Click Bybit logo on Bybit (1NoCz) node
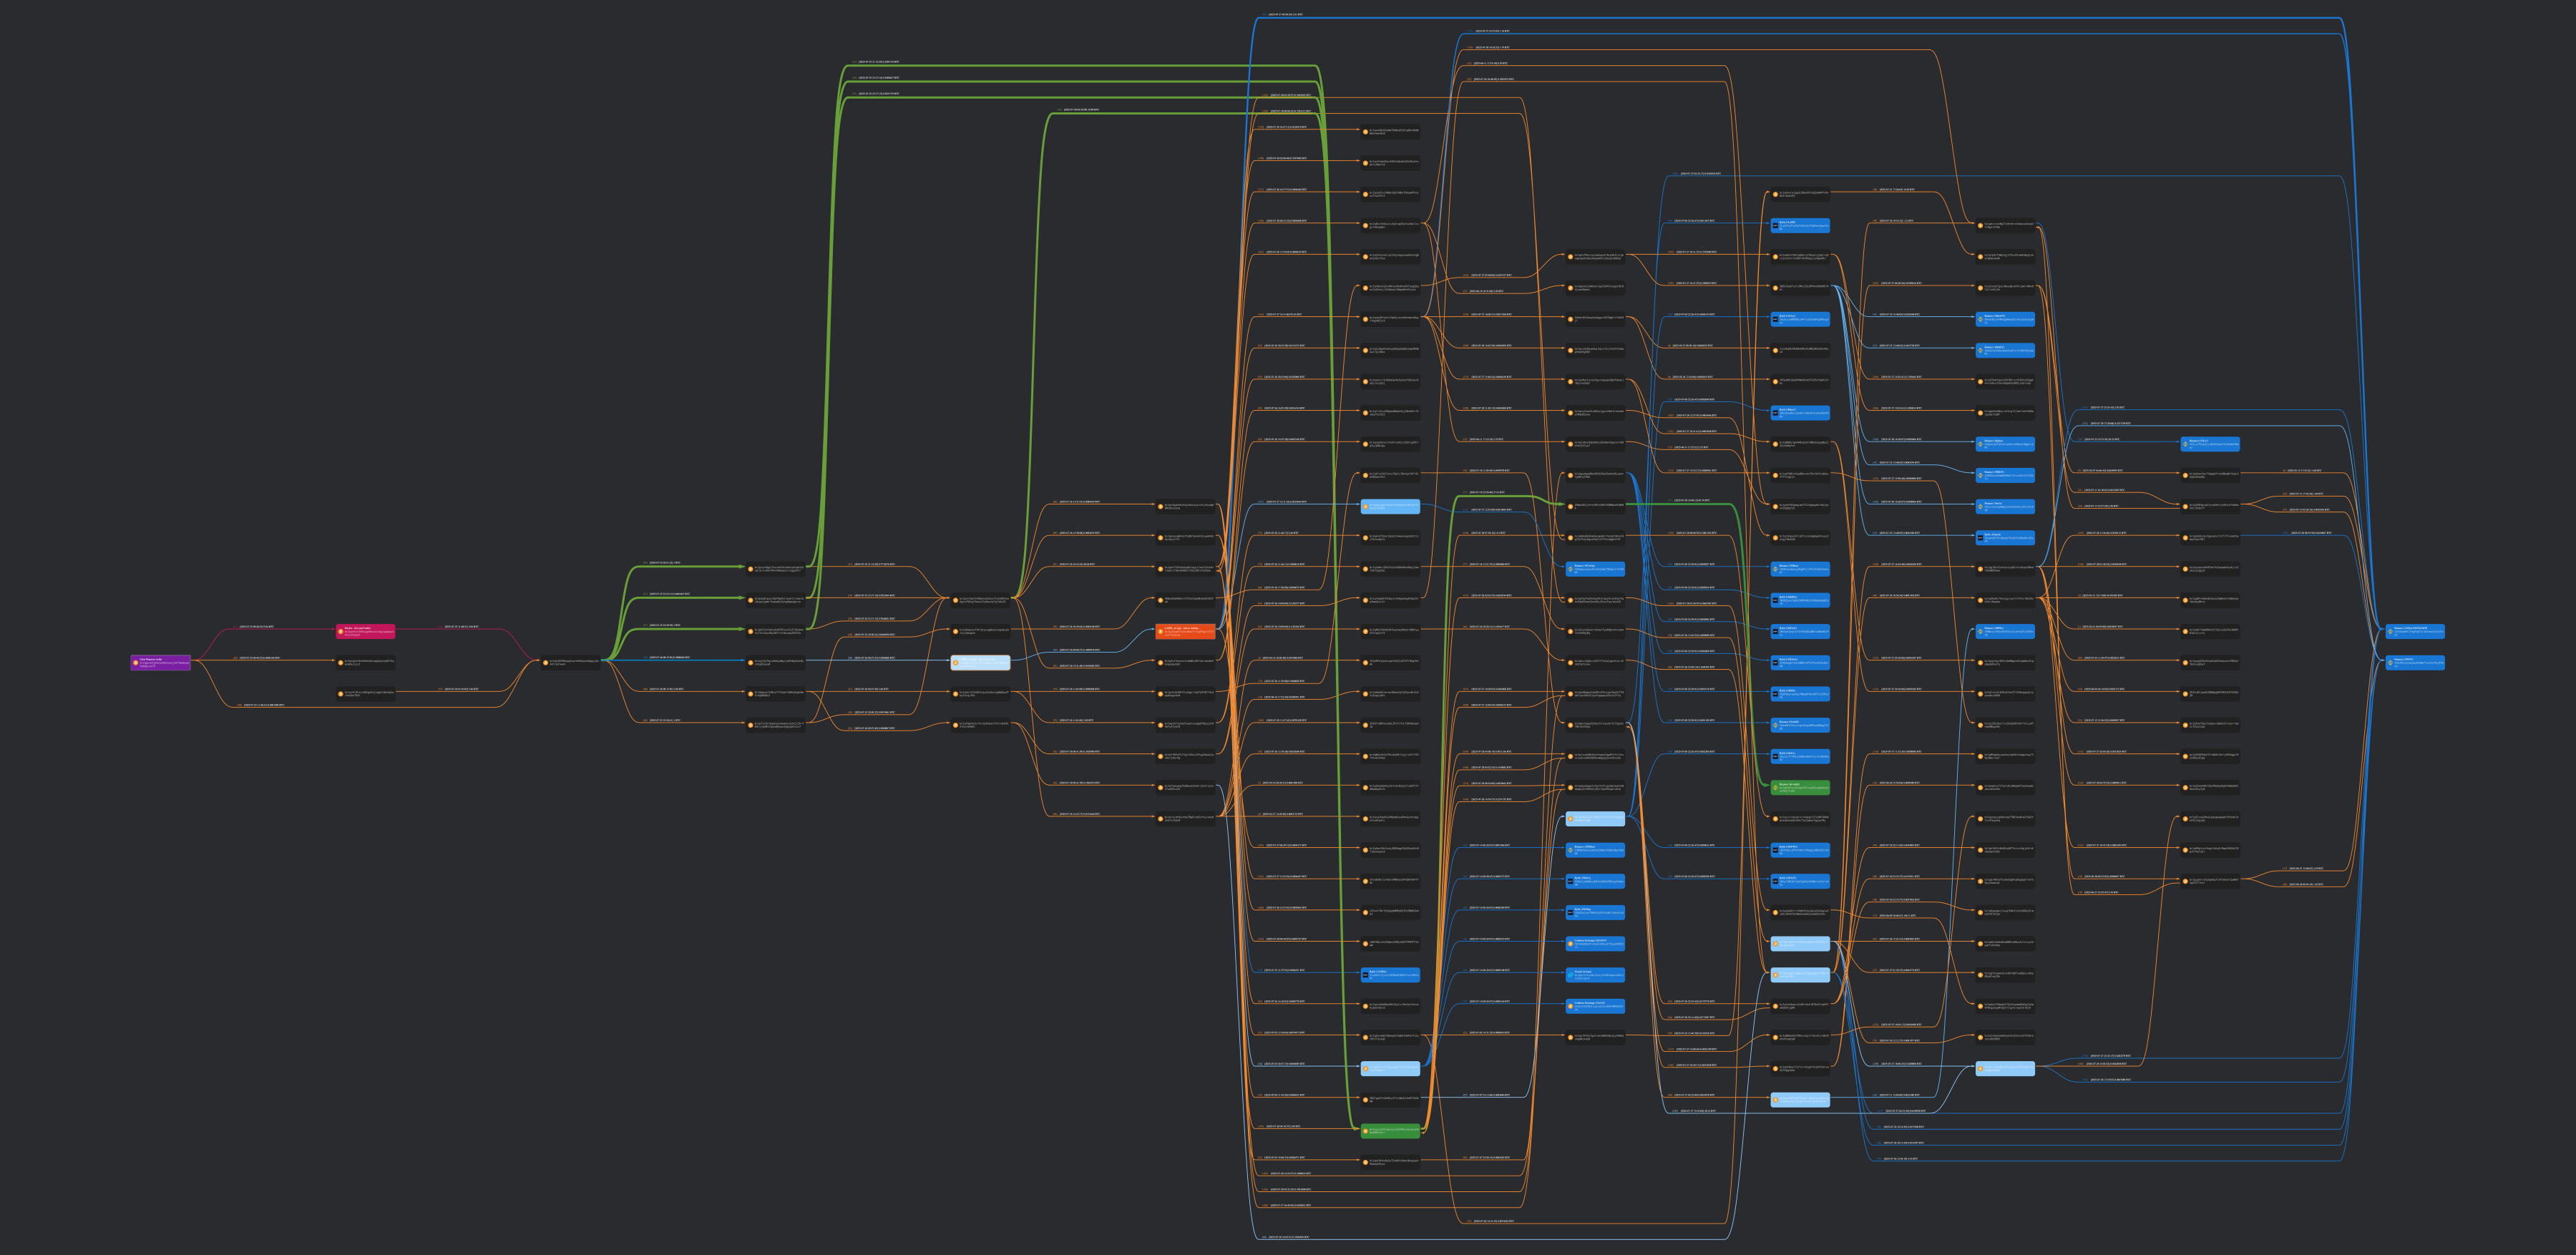This screenshot has height=1255, width=2576. [1570, 881]
